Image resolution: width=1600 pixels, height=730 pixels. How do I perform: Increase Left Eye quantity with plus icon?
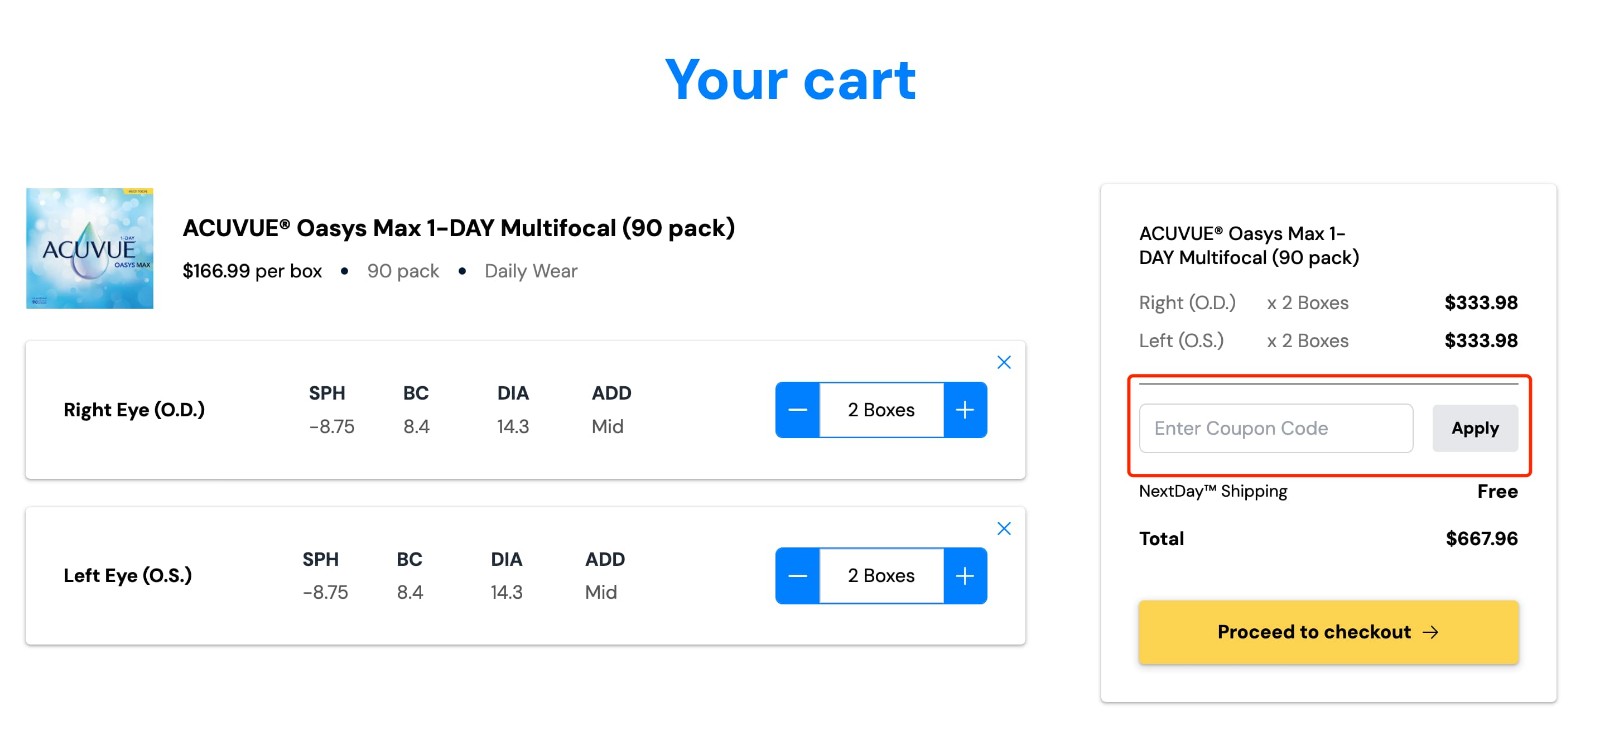[963, 575]
